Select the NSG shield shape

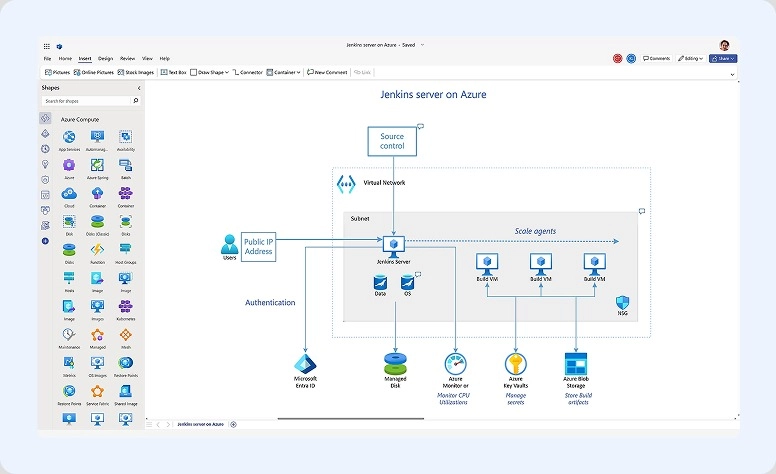click(x=622, y=305)
